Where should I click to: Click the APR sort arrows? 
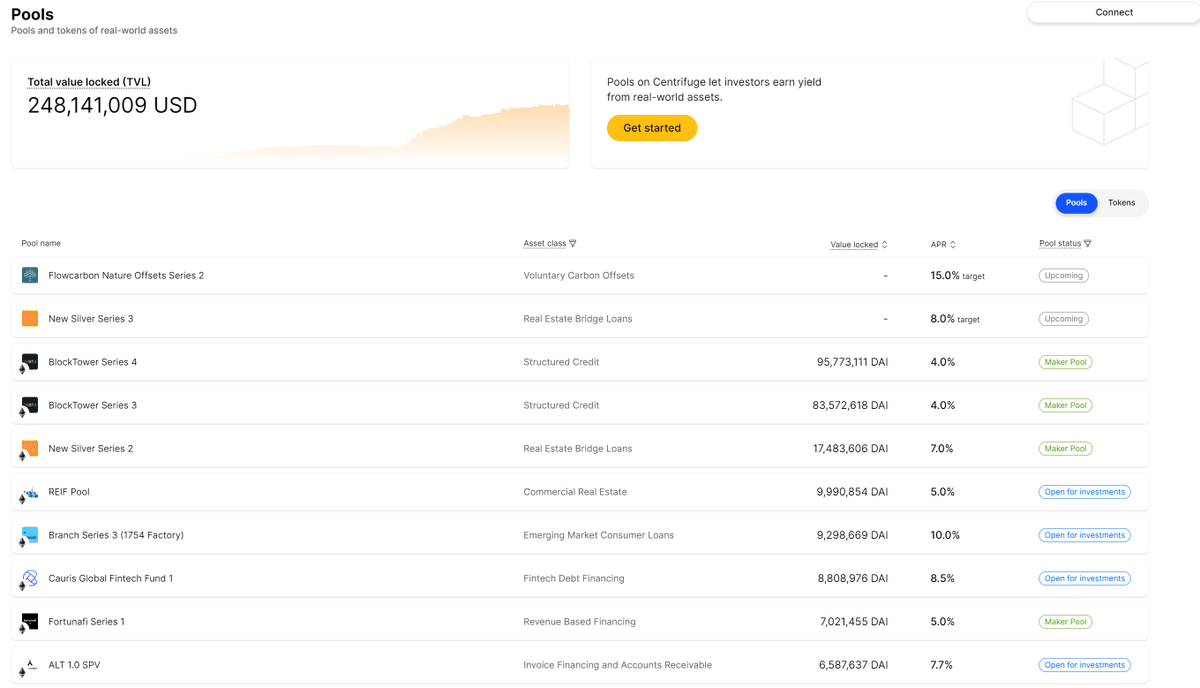[953, 245]
